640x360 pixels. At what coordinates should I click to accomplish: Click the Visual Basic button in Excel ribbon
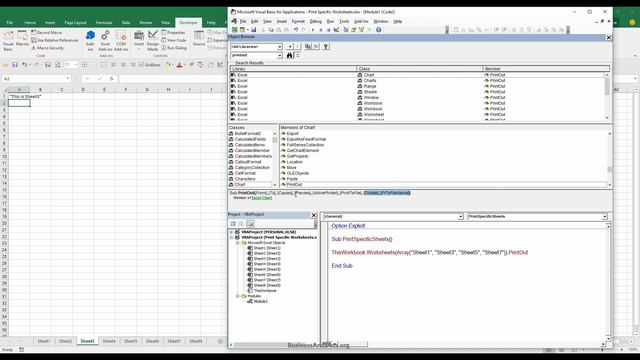coord(8,41)
